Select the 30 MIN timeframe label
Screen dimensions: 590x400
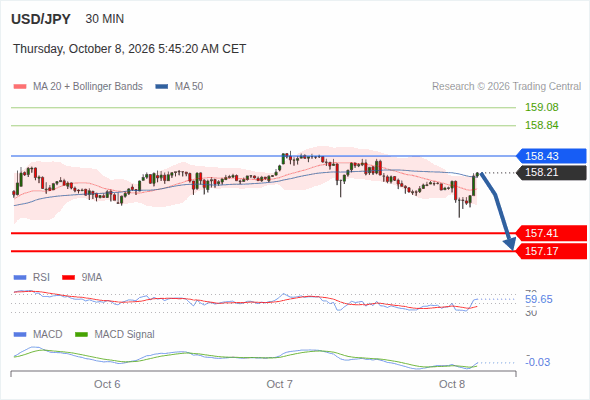tap(105, 19)
